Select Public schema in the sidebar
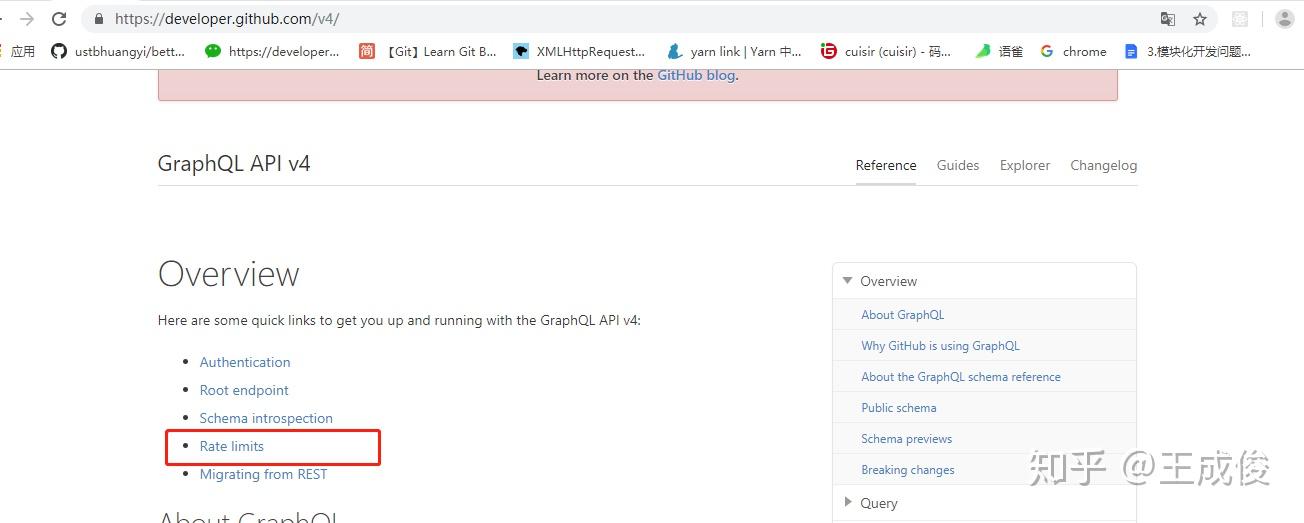The image size is (1304, 523). (899, 408)
